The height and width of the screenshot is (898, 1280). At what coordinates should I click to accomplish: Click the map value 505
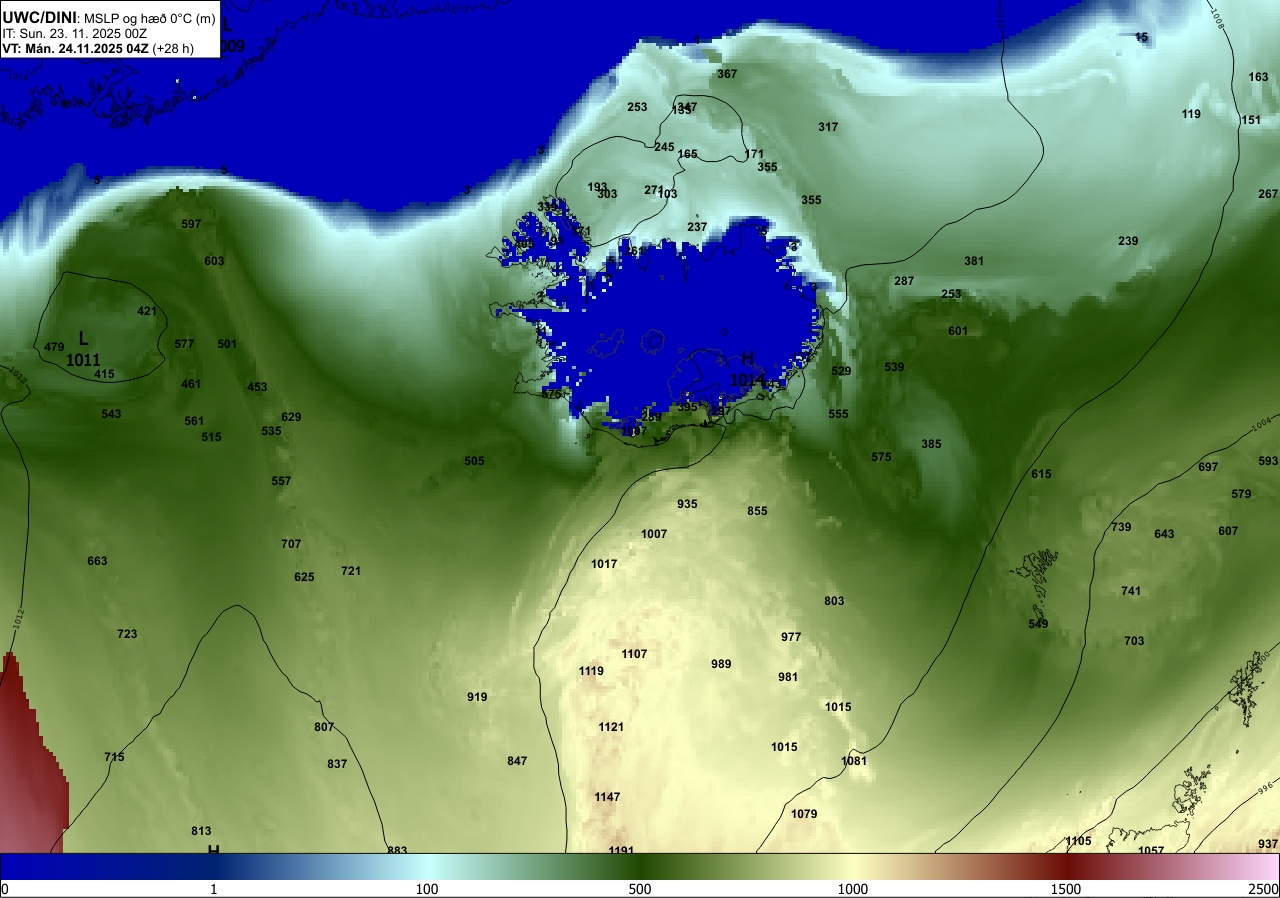pos(474,461)
